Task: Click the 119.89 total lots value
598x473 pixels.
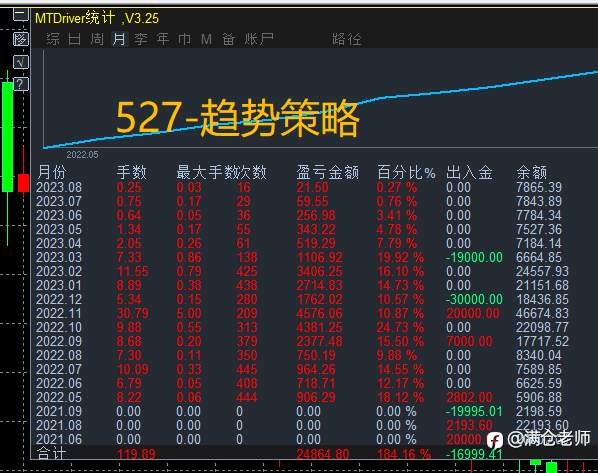Action: (136, 454)
